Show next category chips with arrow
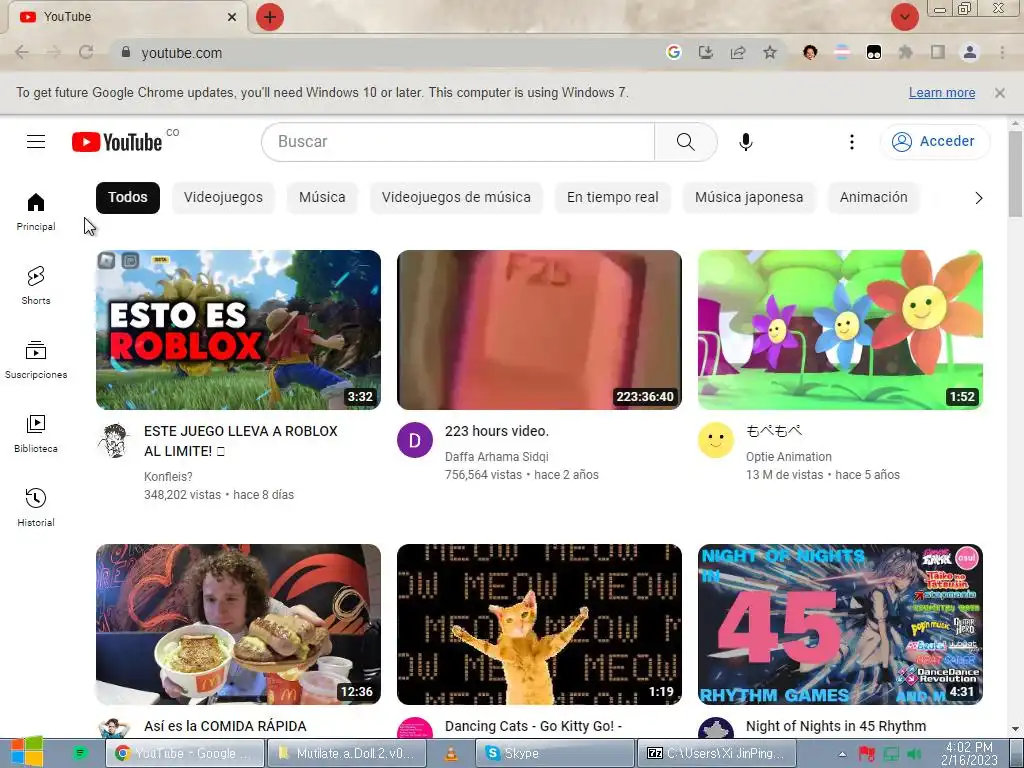Viewport: 1024px width, 768px height. click(x=978, y=198)
